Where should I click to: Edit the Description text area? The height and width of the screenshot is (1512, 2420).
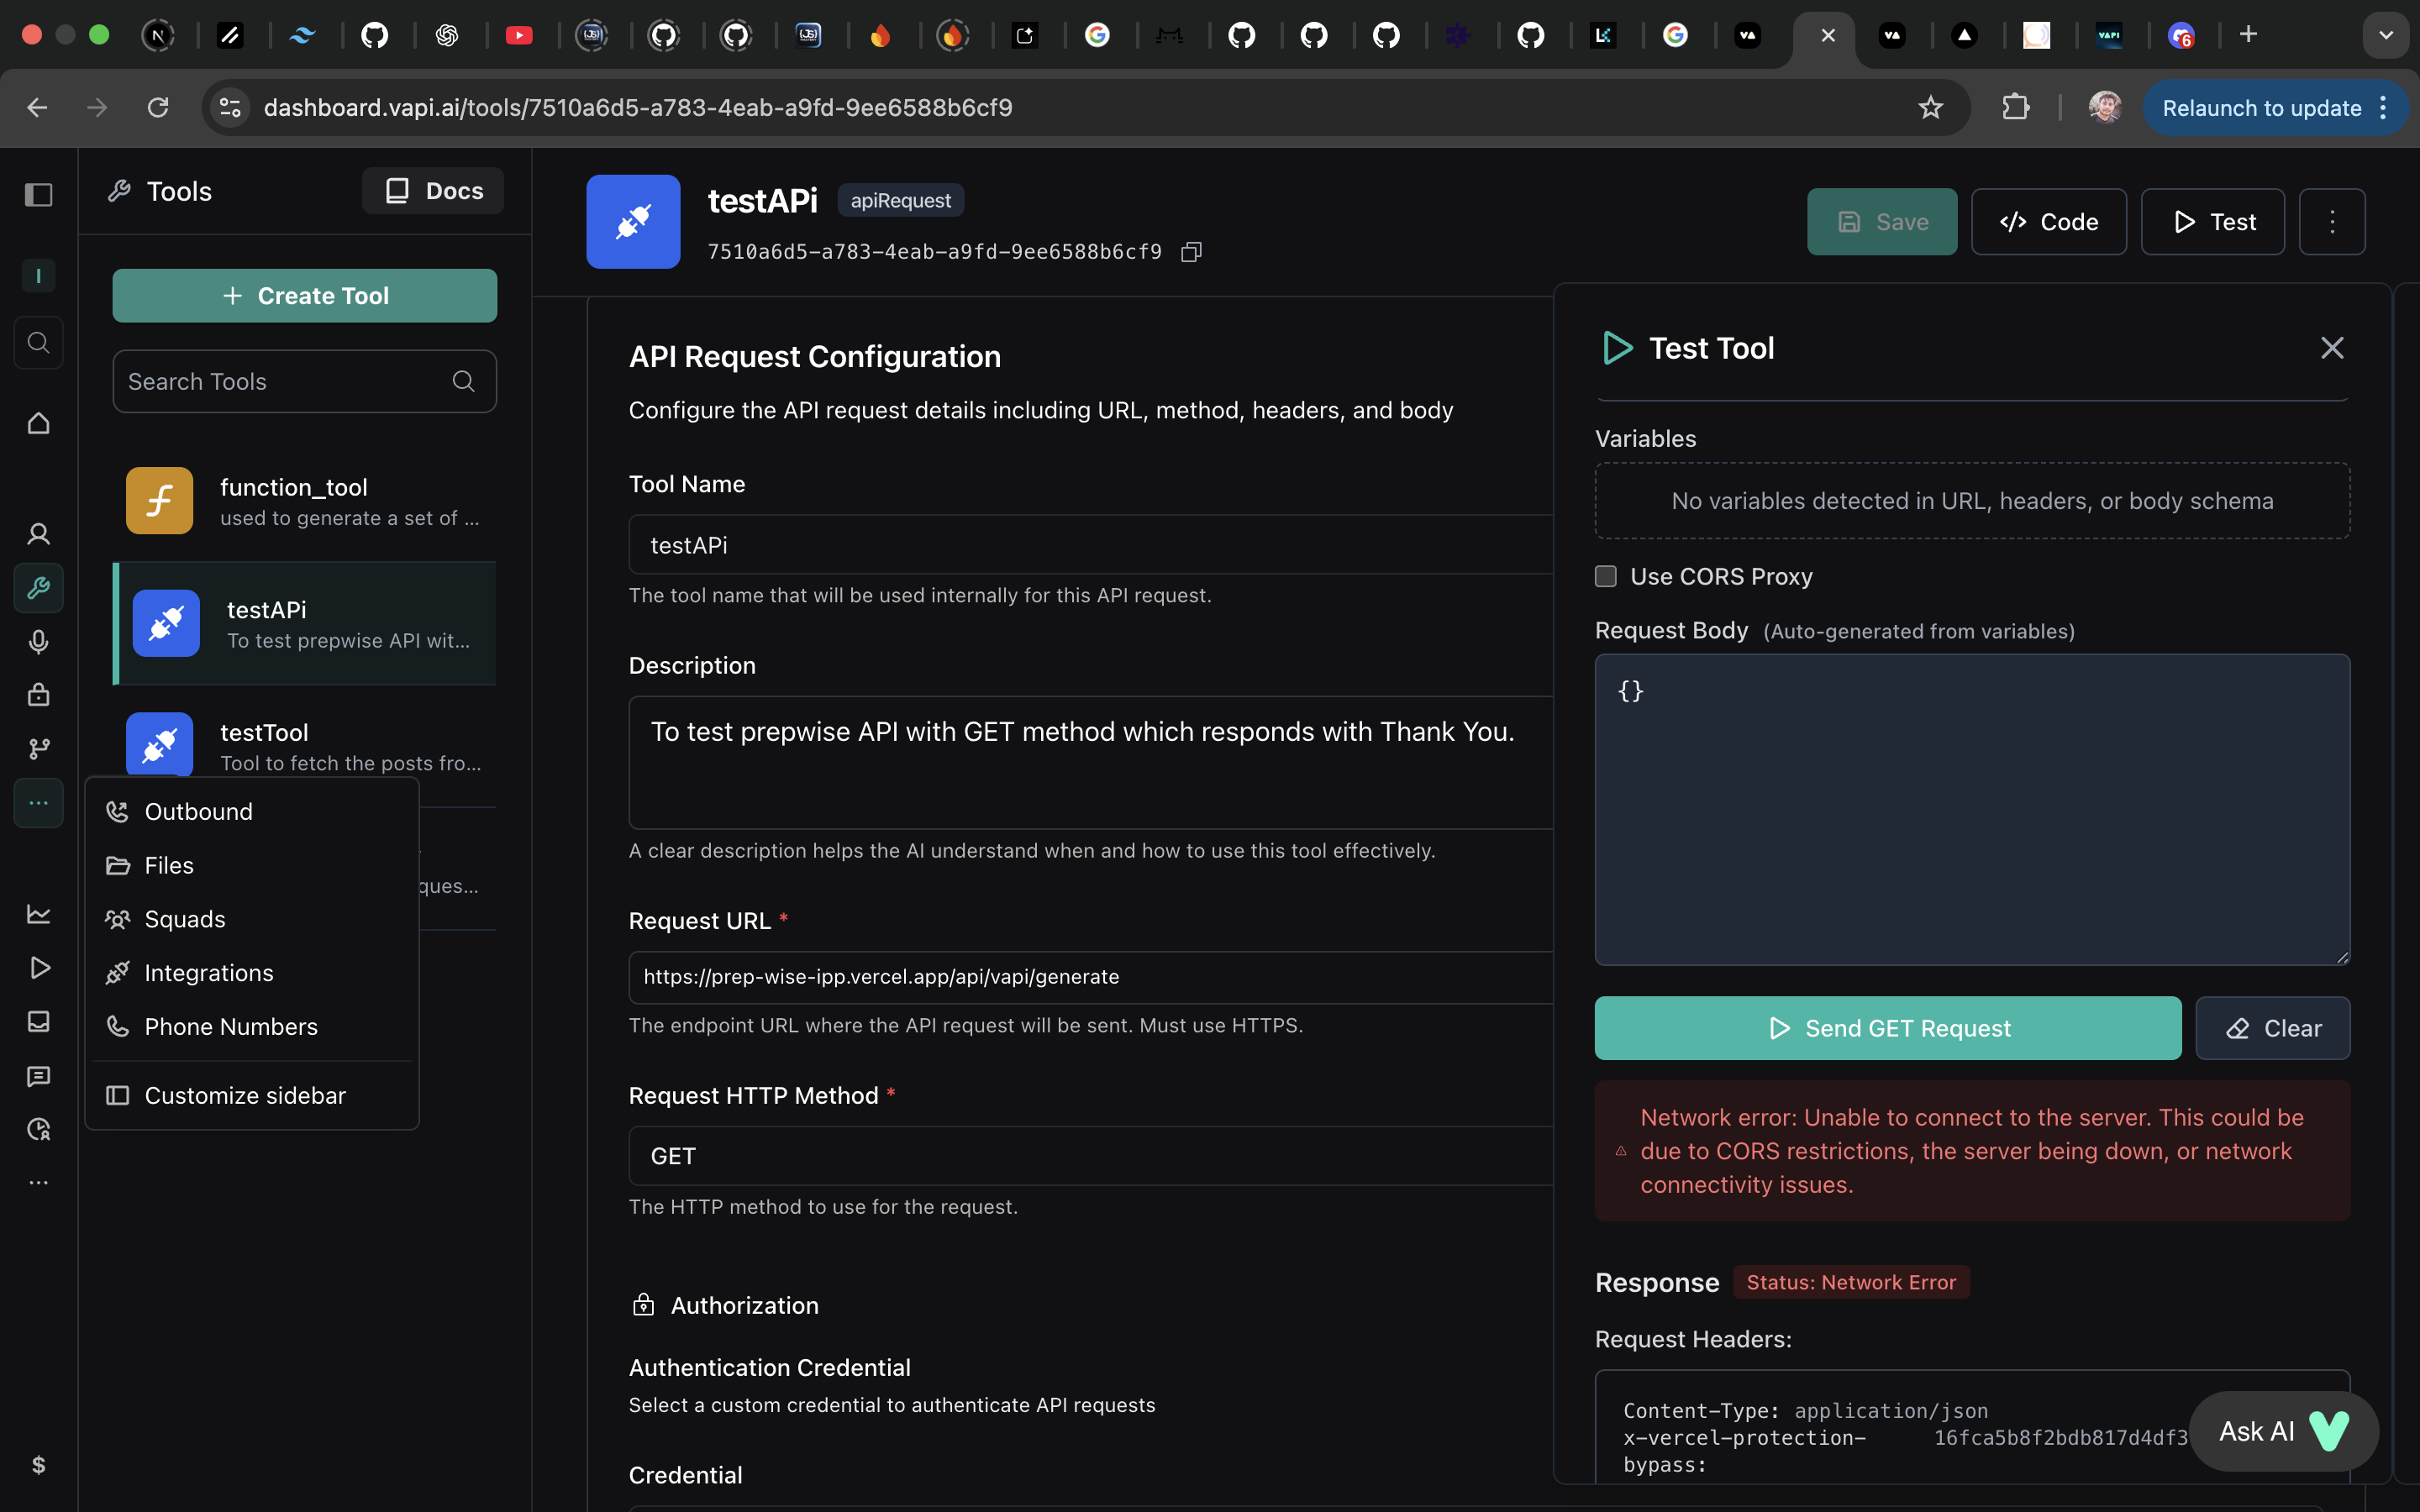point(1090,762)
